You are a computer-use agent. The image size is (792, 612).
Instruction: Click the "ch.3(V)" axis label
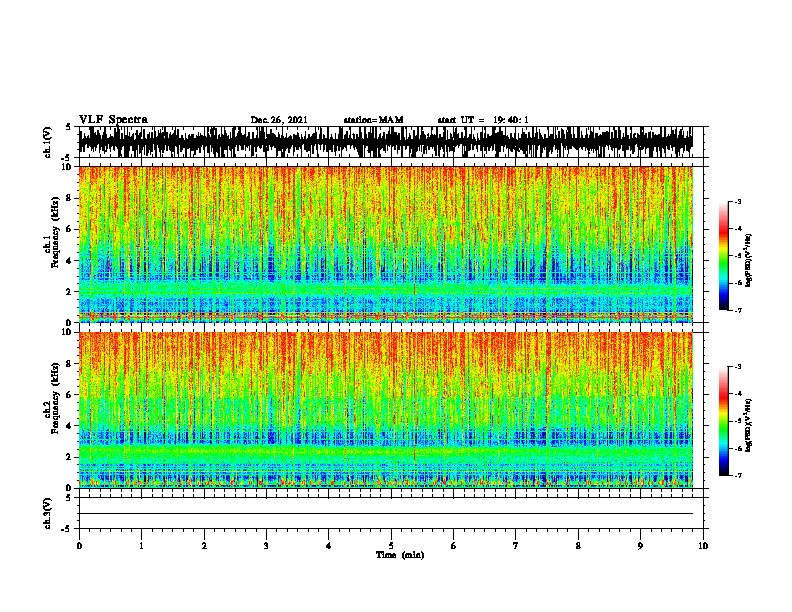(x=48, y=513)
